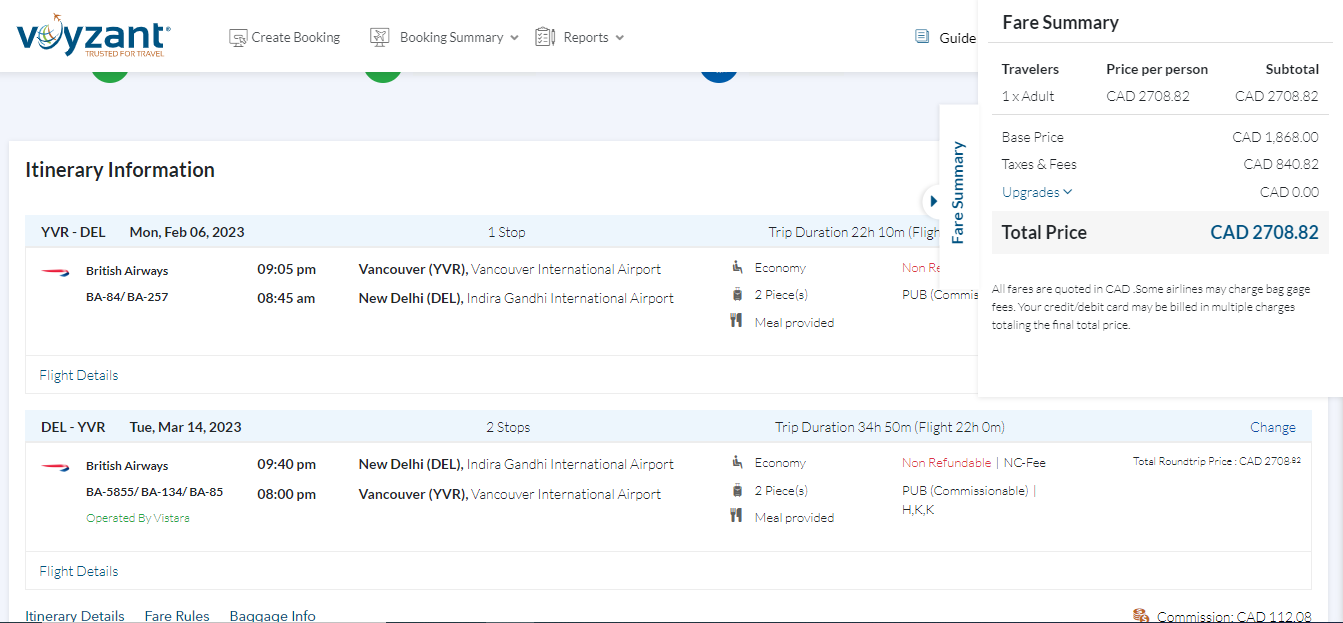The height and width of the screenshot is (623, 1343).
Task: Click the Voyzant logo
Action: 93,36
